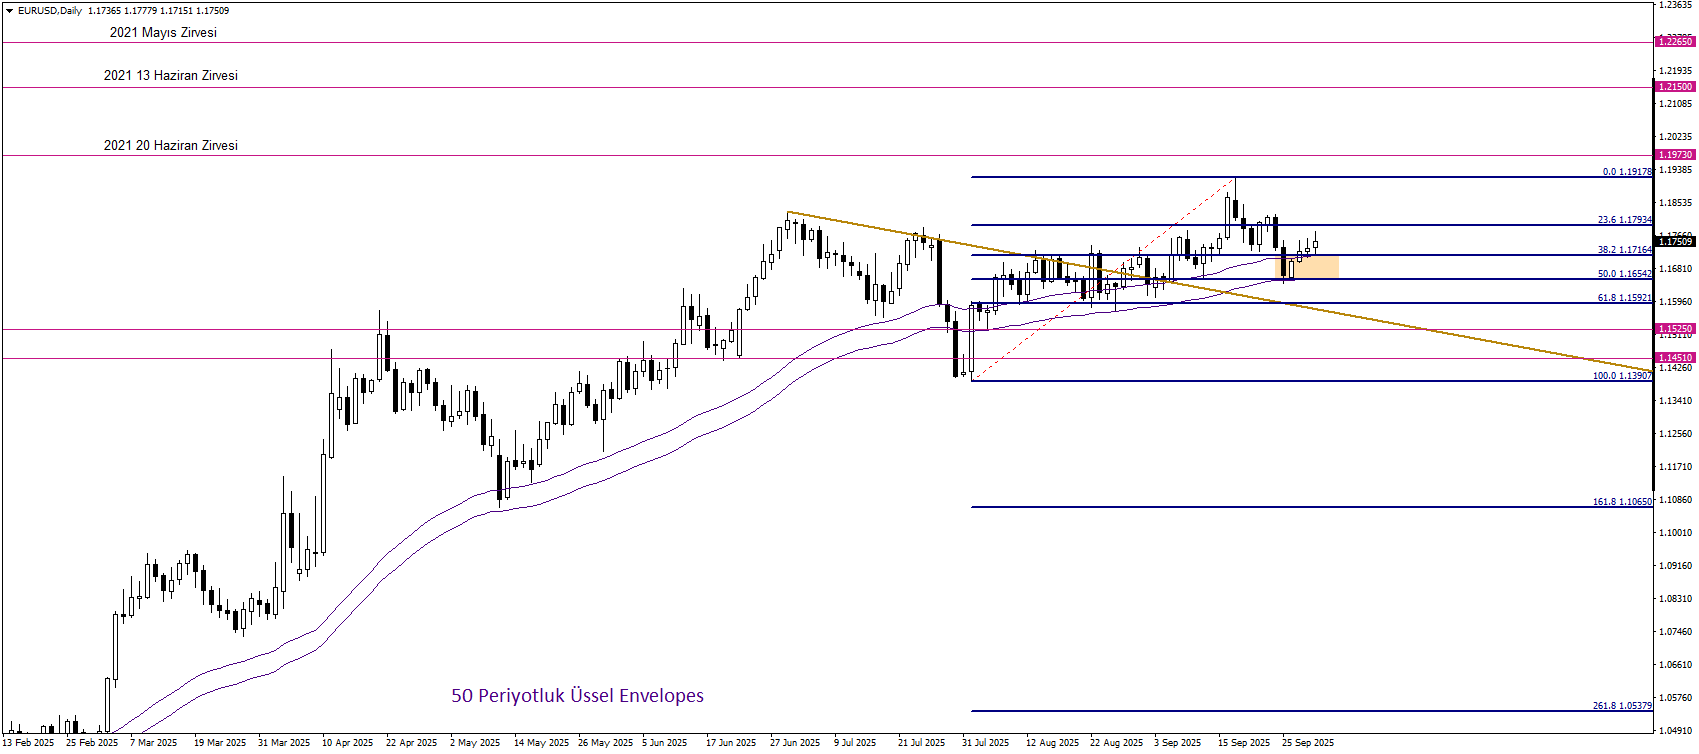Image resolution: width=1699 pixels, height=754 pixels.
Task: Select the Fibonacci "161.8 1.10650" label
Action: (1622, 502)
